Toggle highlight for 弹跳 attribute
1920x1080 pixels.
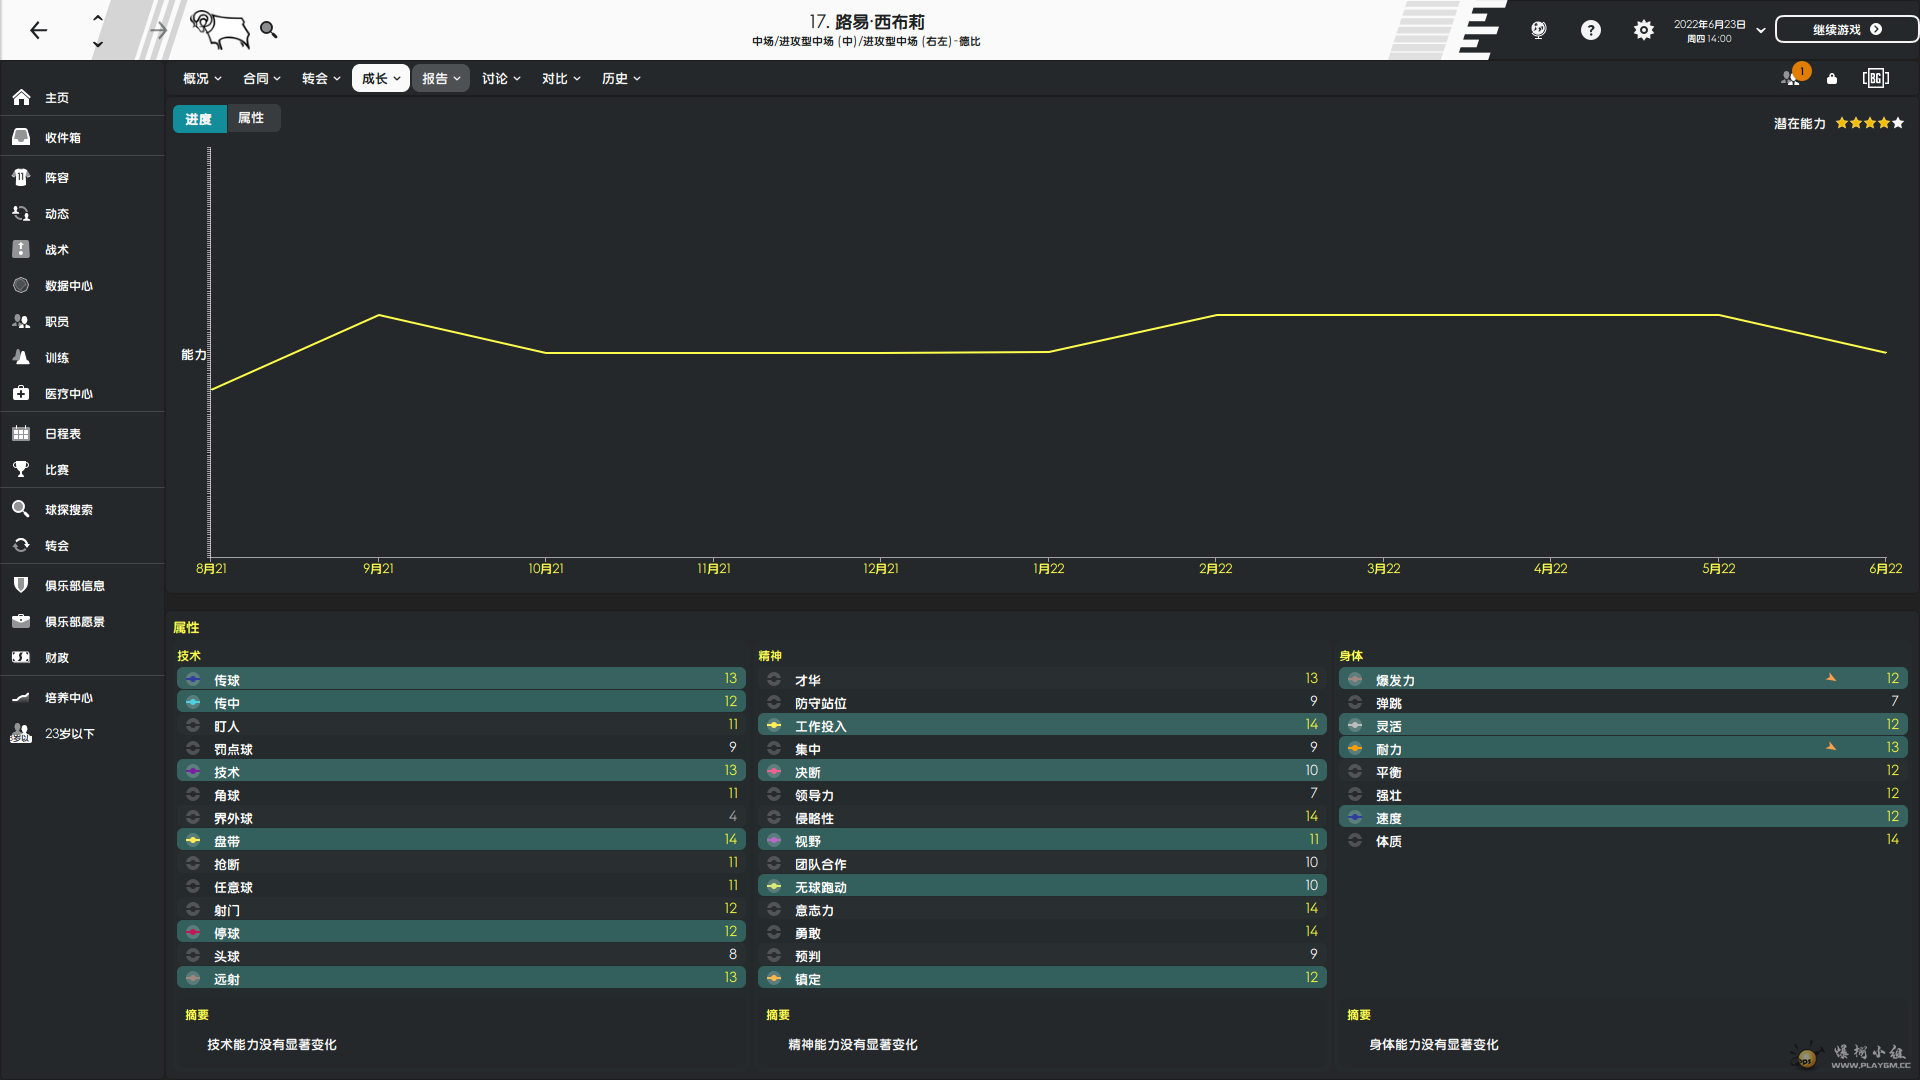coord(1355,703)
